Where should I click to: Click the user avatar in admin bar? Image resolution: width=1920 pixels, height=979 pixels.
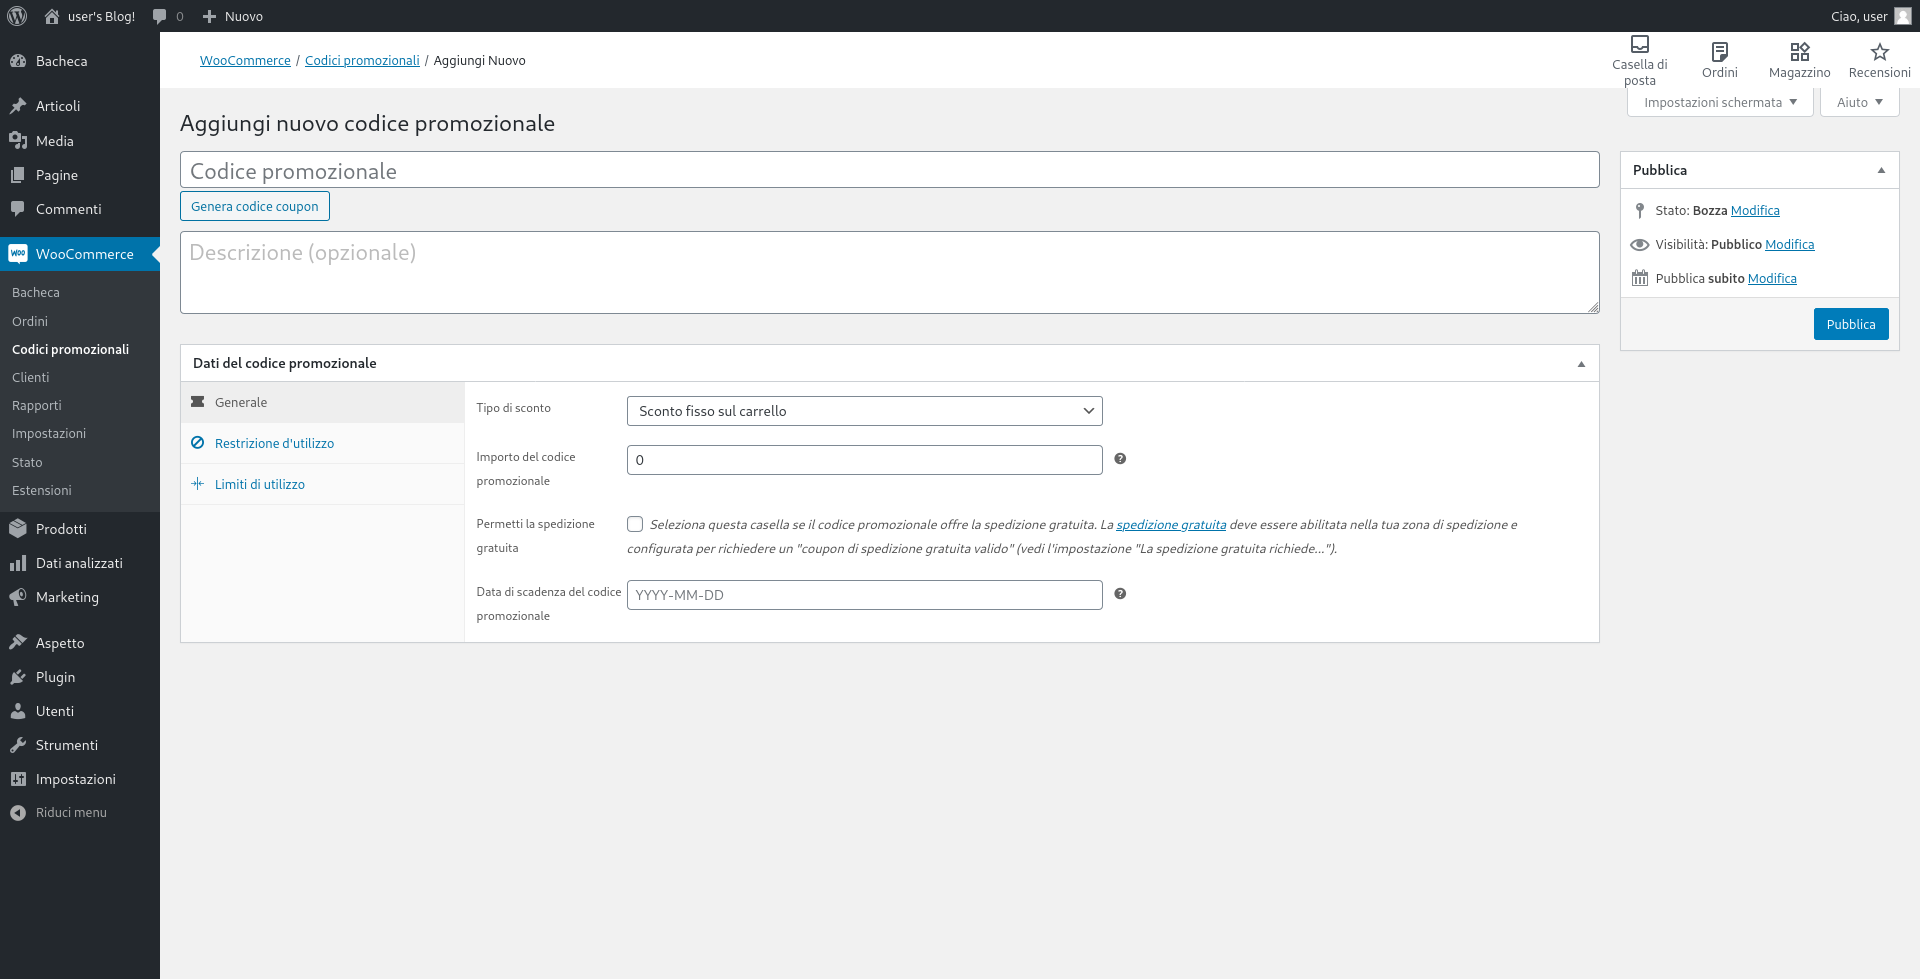click(1902, 16)
